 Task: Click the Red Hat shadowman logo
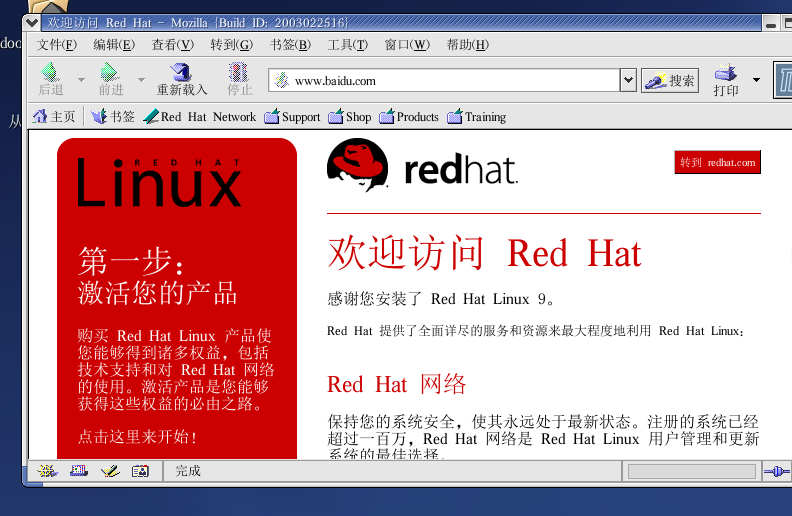[x=358, y=165]
